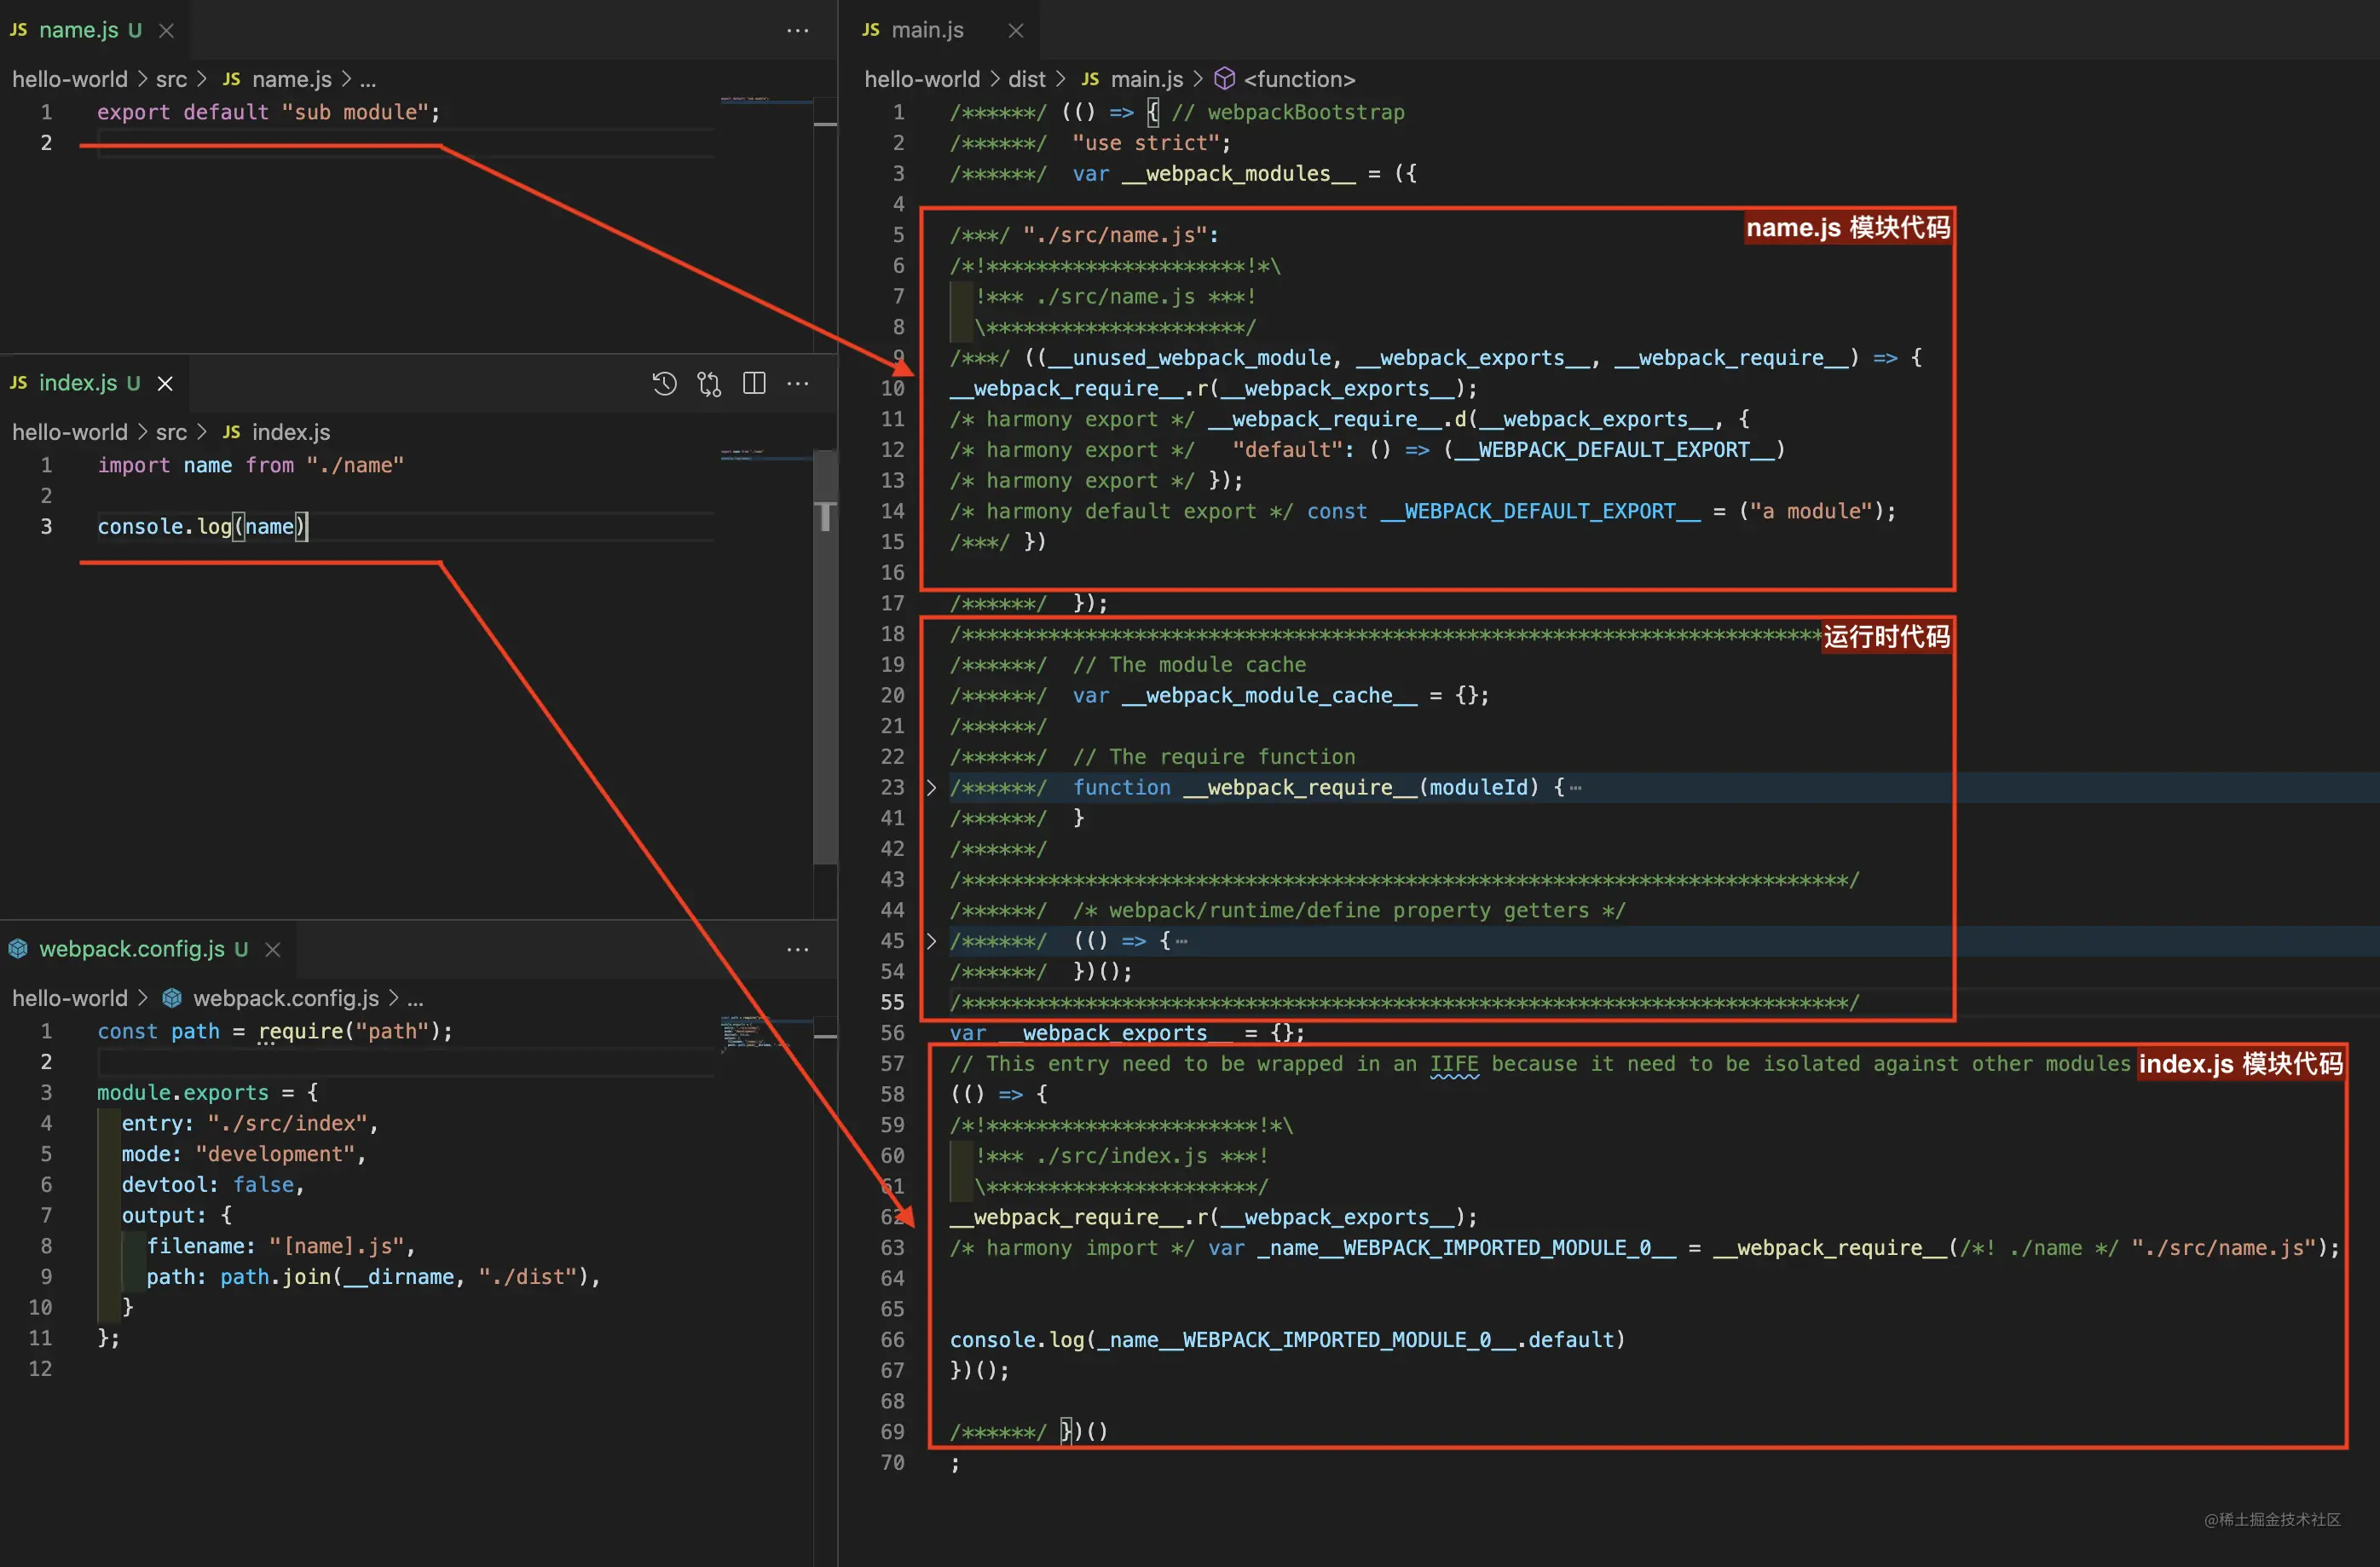This screenshot has width=2380, height=1567.
Task: Close the index.js tab
Action: tap(166, 383)
